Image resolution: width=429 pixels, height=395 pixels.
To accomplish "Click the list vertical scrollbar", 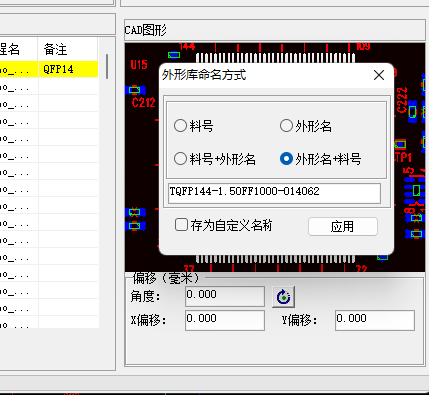I will (107, 67).
